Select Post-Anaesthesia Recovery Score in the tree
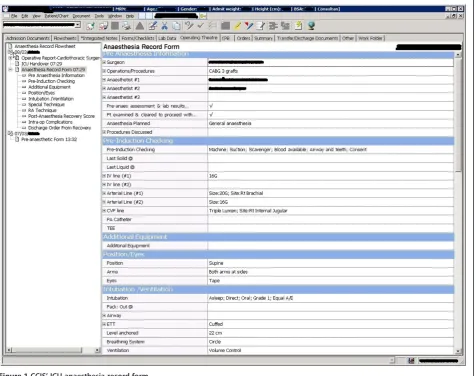The height and width of the screenshot is (376, 476). (61, 116)
